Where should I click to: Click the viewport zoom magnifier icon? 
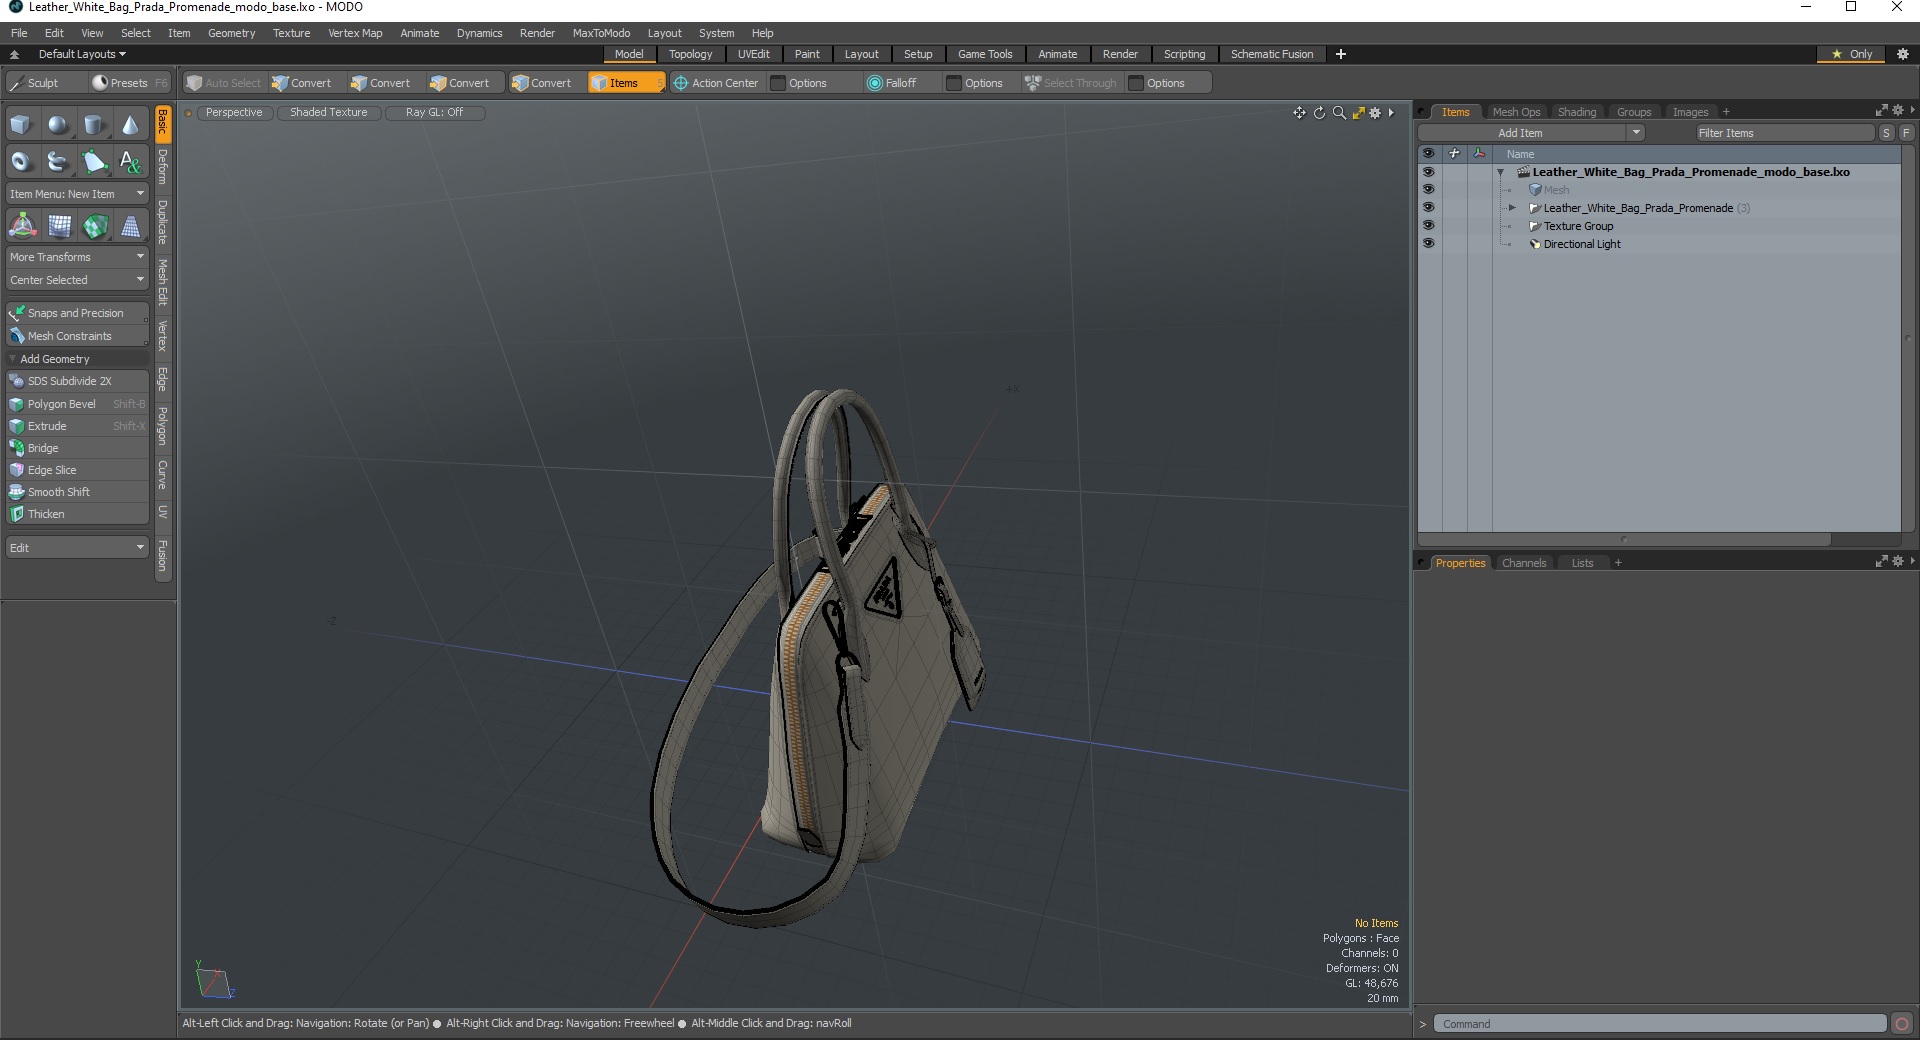coord(1339,113)
